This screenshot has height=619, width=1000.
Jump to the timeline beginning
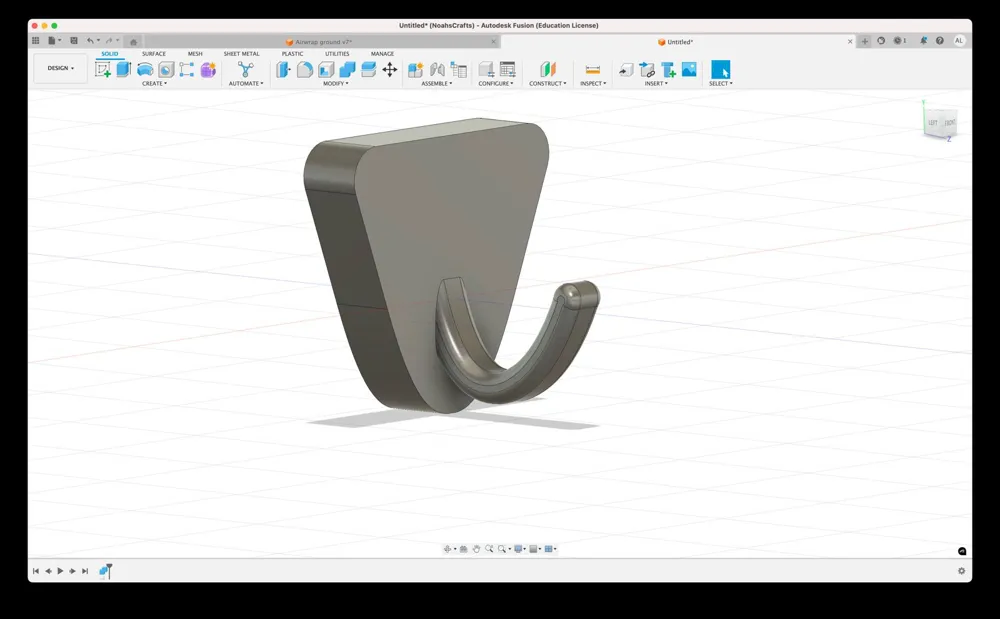(36, 571)
